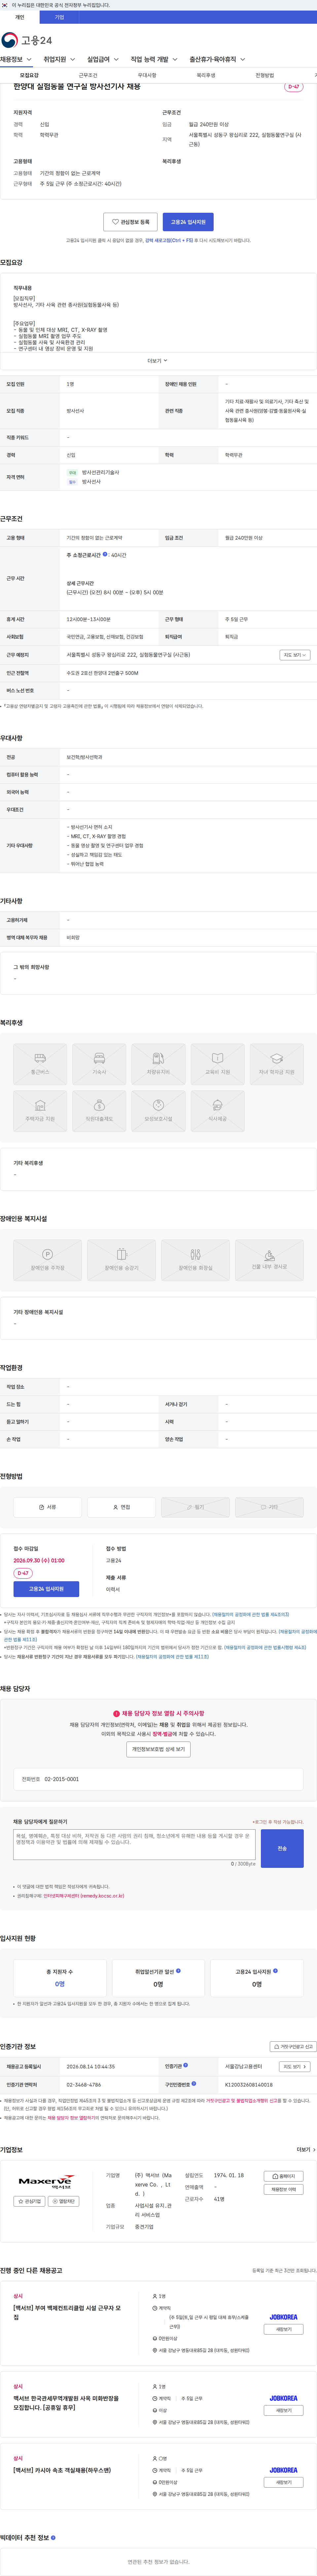Screen dimensions: 317x2576
Task: Click the 기타 selection method tile
Action: click(269, 1507)
